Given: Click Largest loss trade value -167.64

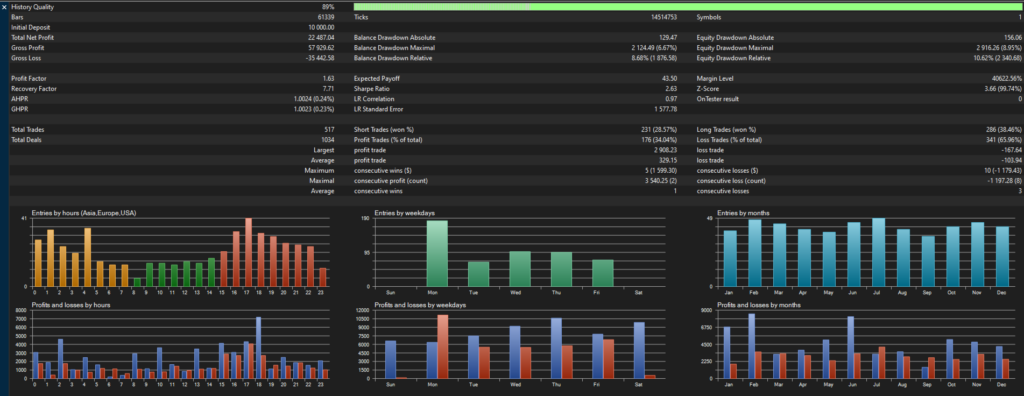Looking at the screenshot, I should click(1013, 150).
